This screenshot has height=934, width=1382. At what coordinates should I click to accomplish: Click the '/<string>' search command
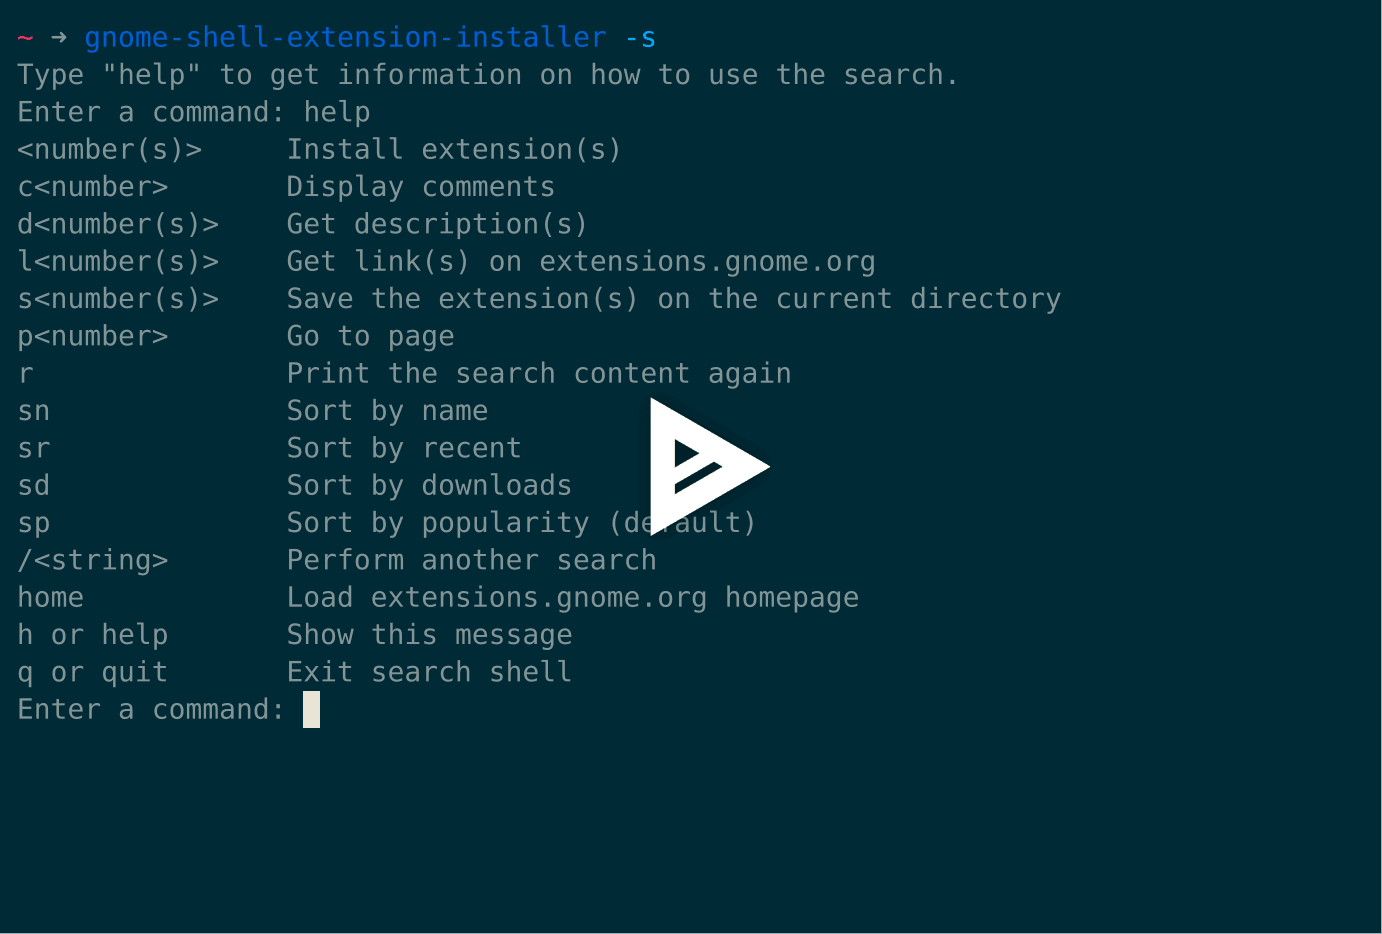(x=93, y=560)
